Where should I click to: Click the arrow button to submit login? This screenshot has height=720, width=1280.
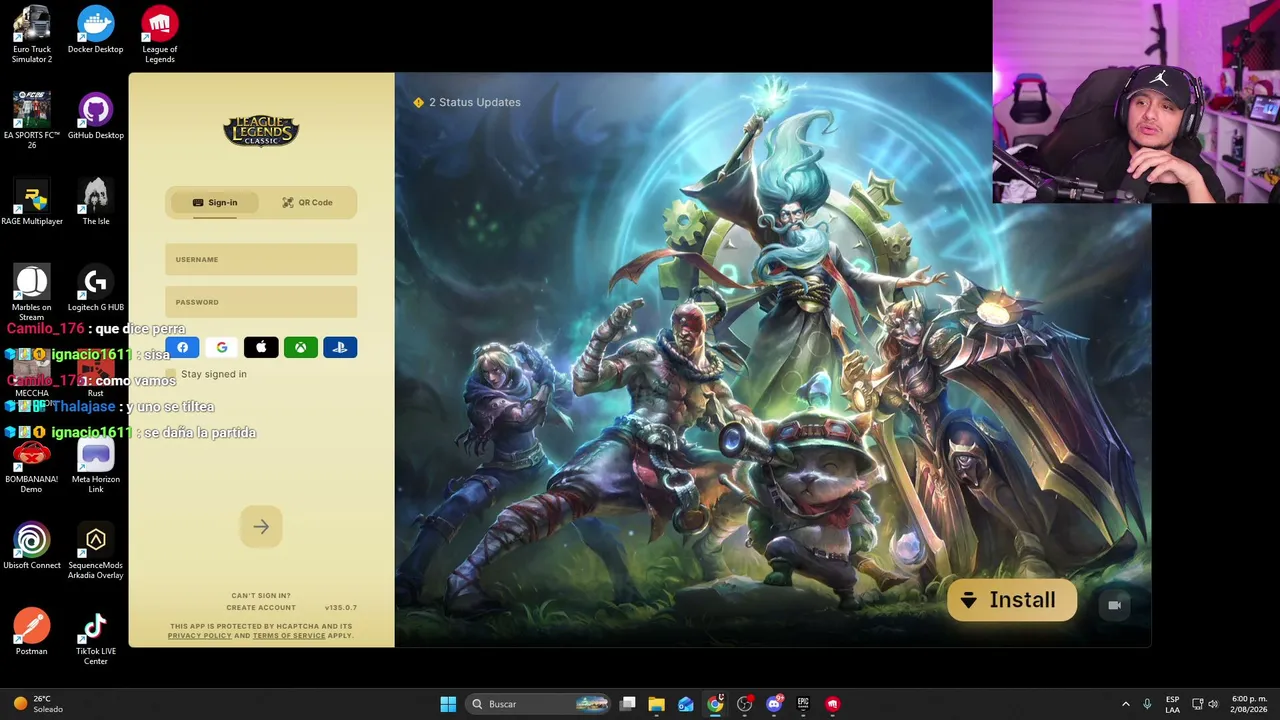tap(261, 527)
